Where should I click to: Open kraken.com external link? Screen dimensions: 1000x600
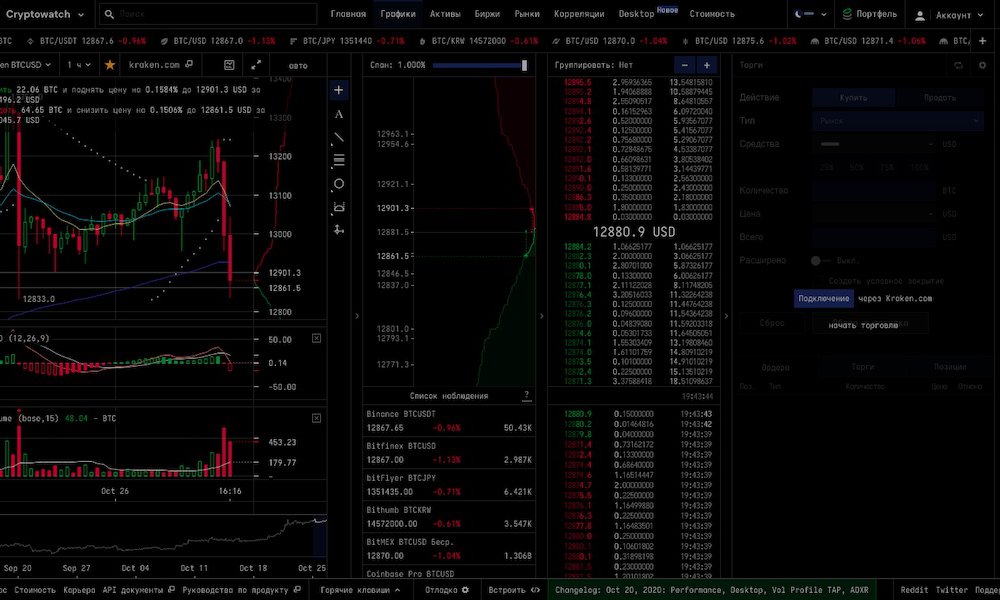pyautogui.click(x=161, y=65)
